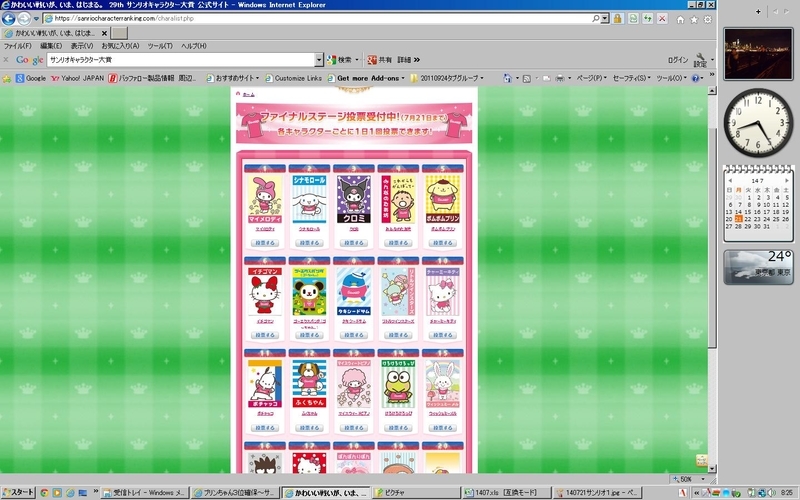Open 20110924タブグループ folder dropdown
The width and height of the screenshot is (800, 500).
click(x=482, y=79)
